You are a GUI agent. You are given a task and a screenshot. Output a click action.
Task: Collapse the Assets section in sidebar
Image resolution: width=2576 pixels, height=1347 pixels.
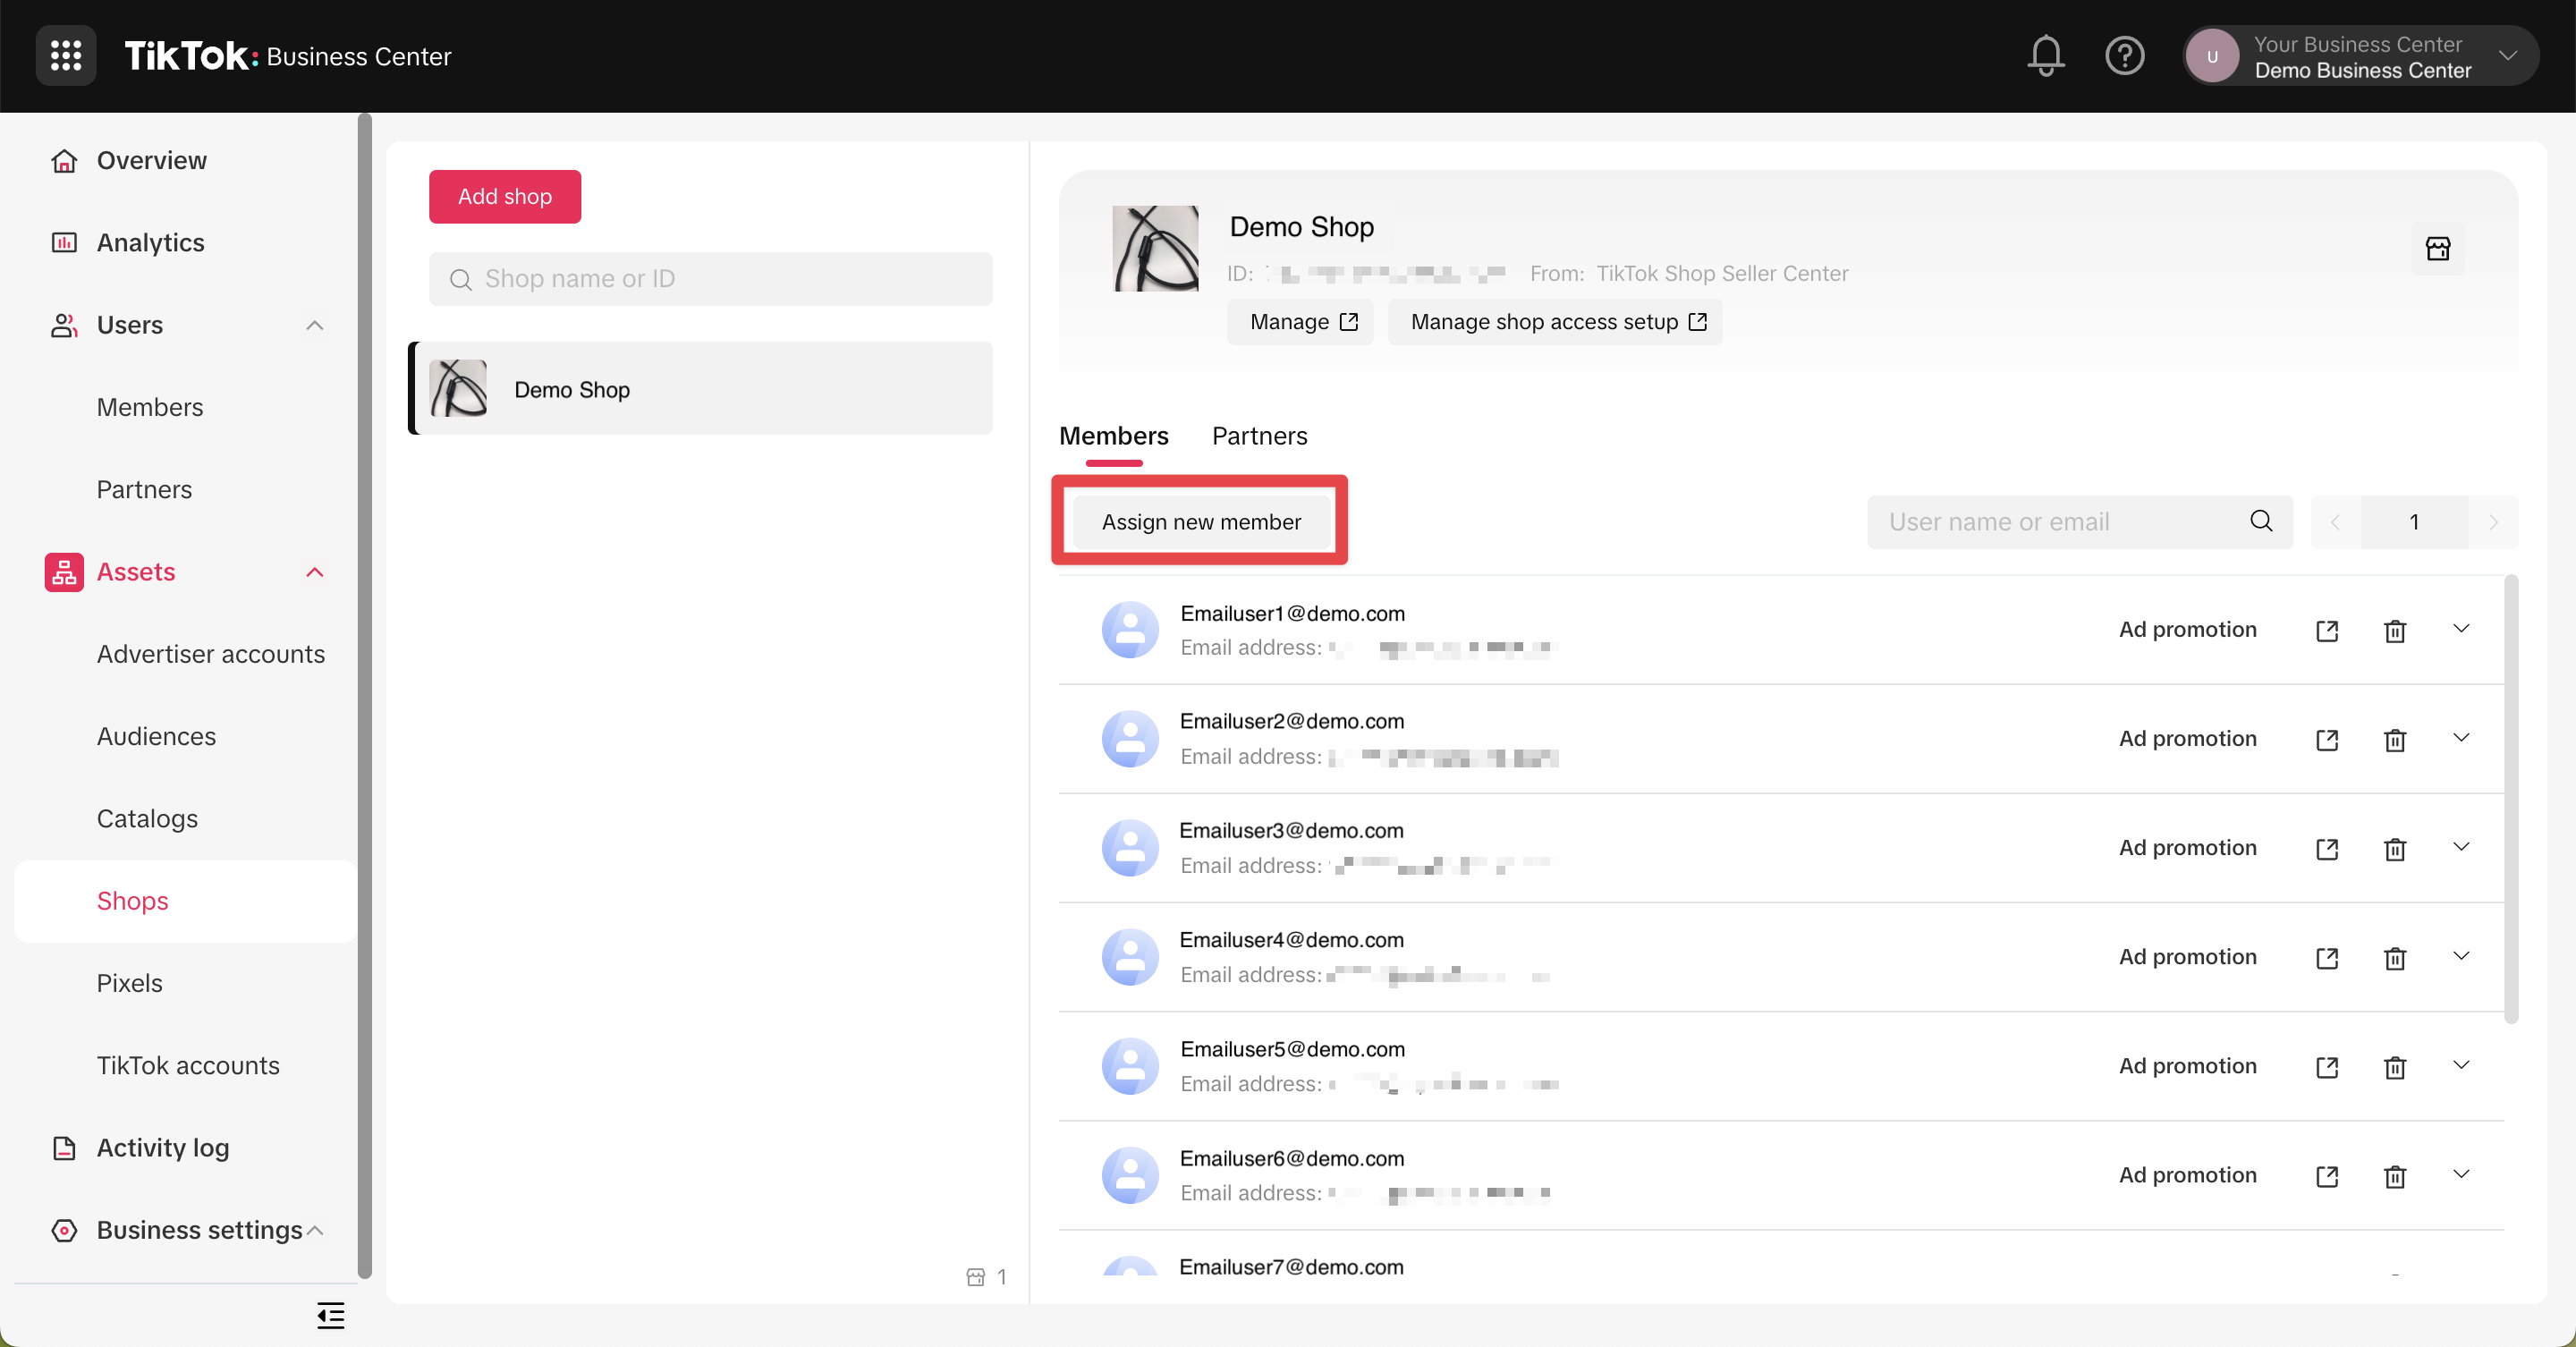[314, 572]
